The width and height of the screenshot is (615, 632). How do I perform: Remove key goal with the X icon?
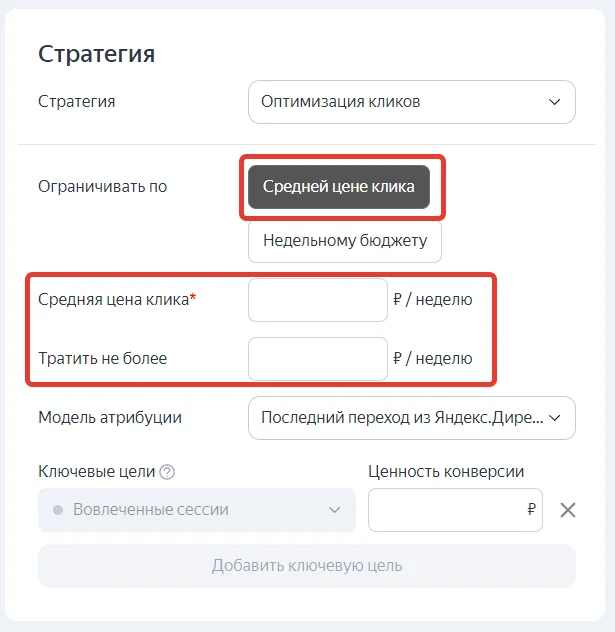point(568,510)
